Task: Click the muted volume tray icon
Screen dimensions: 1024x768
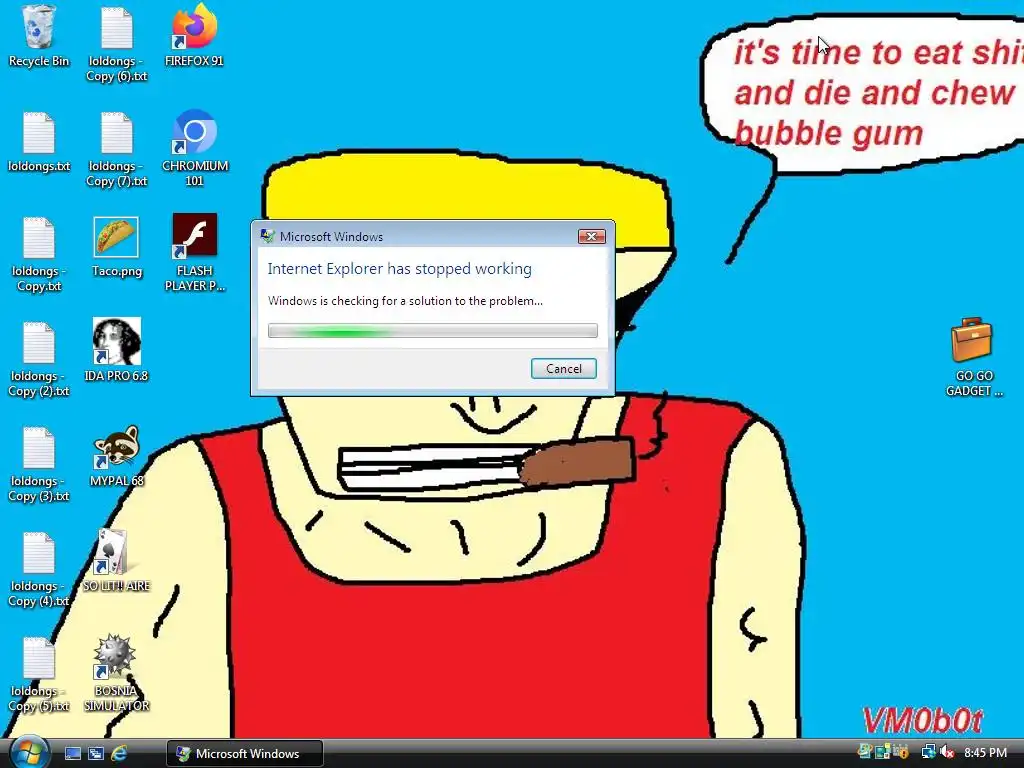Action: pyautogui.click(x=947, y=753)
